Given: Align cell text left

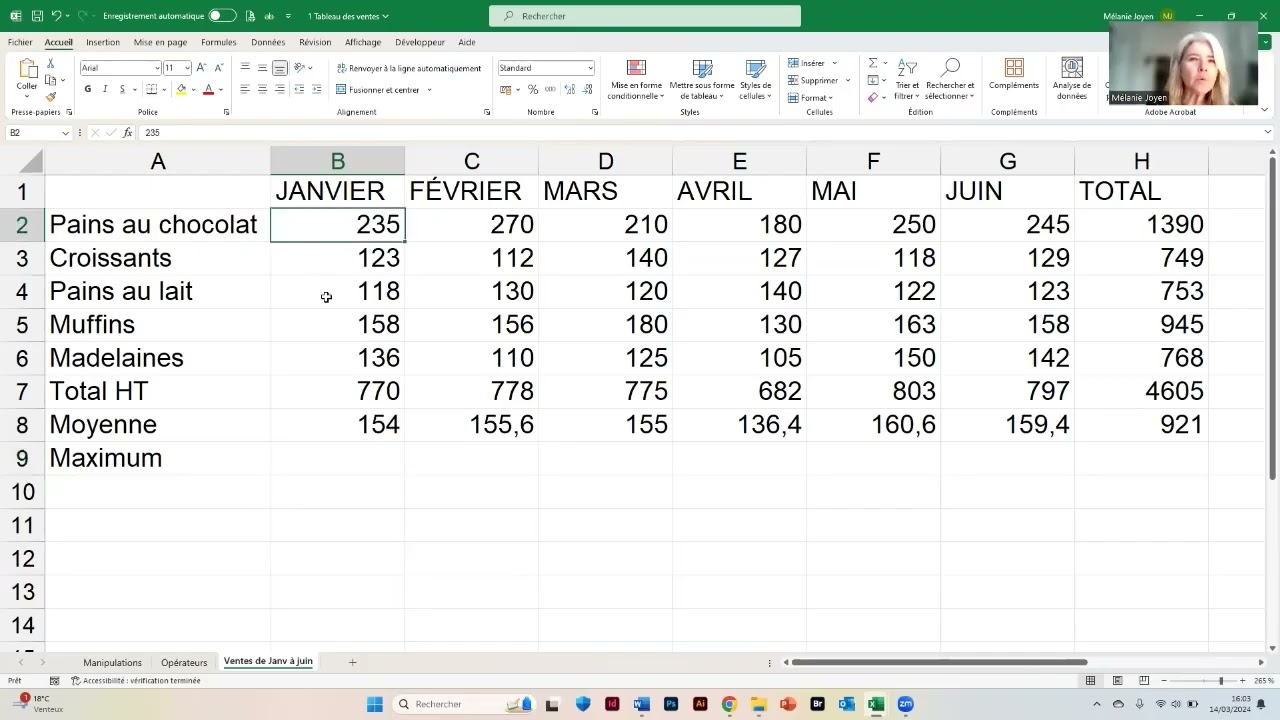Looking at the screenshot, I should (x=245, y=89).
